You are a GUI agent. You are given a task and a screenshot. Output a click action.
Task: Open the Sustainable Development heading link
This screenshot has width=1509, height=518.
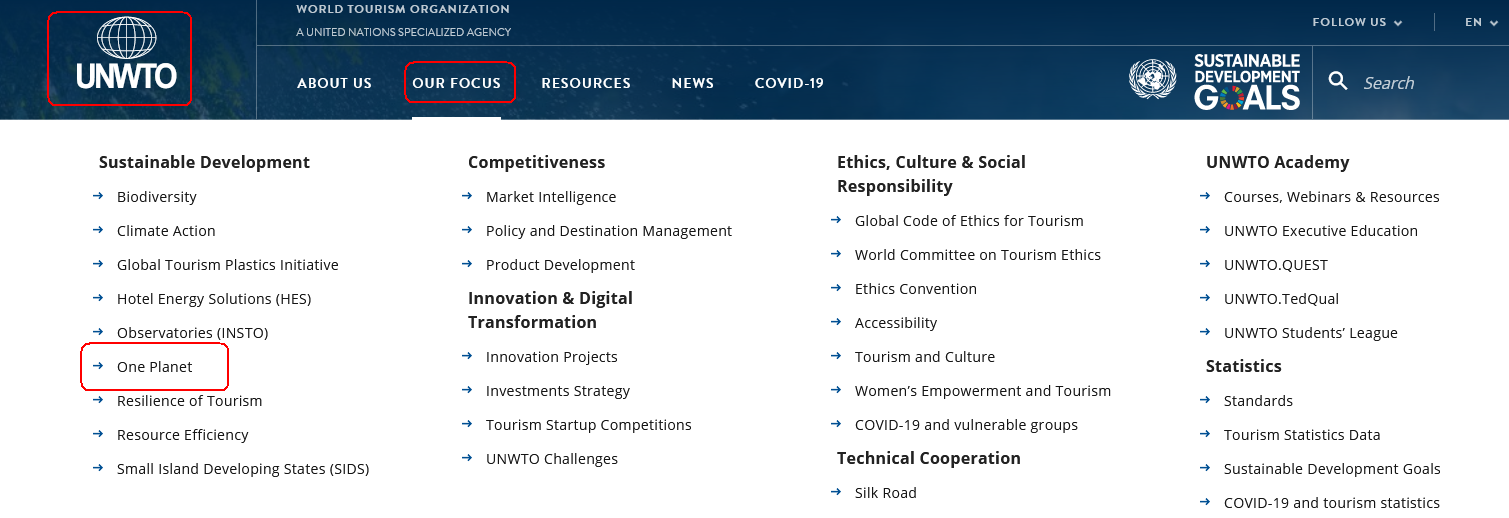point(204,162)
